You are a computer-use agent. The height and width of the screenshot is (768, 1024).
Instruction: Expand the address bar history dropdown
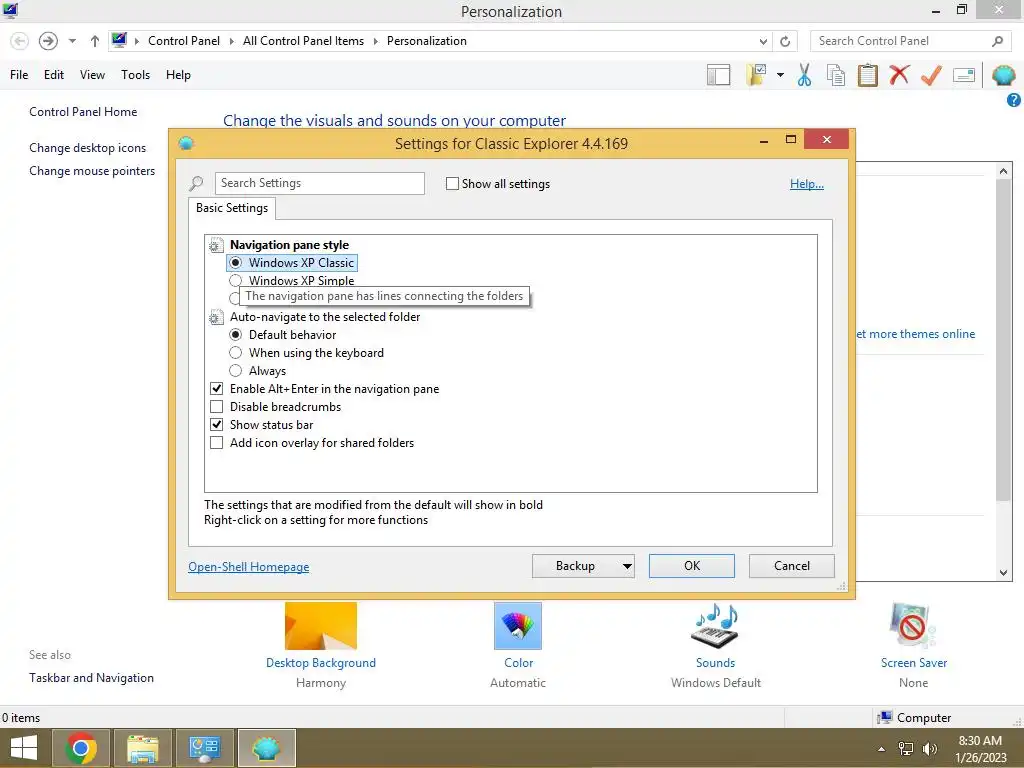tap(763, 41)
